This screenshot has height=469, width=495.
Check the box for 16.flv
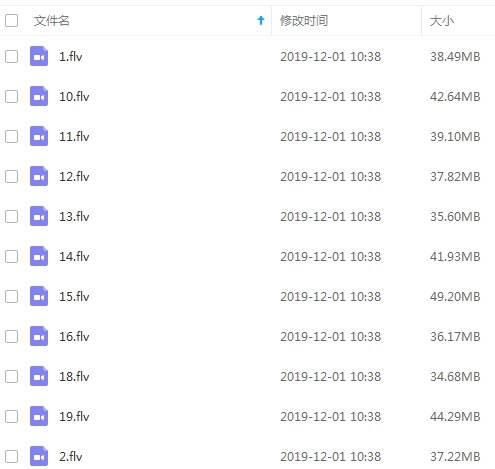pos(11,337)
